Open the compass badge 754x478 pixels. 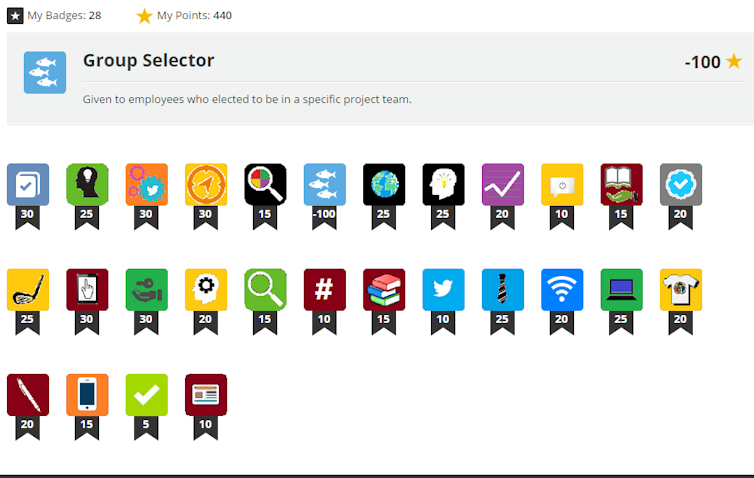coord(206,184)
